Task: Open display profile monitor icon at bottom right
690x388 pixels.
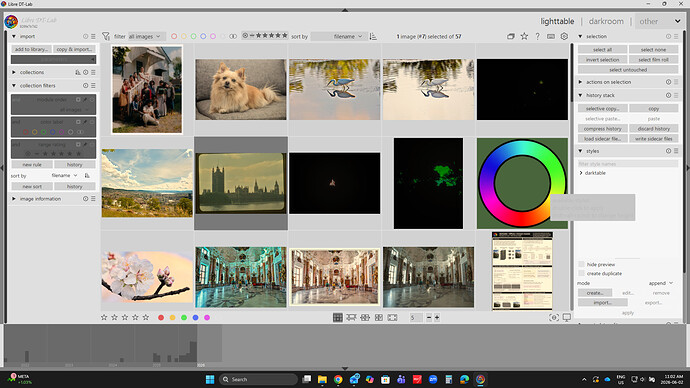Action: 567,317
